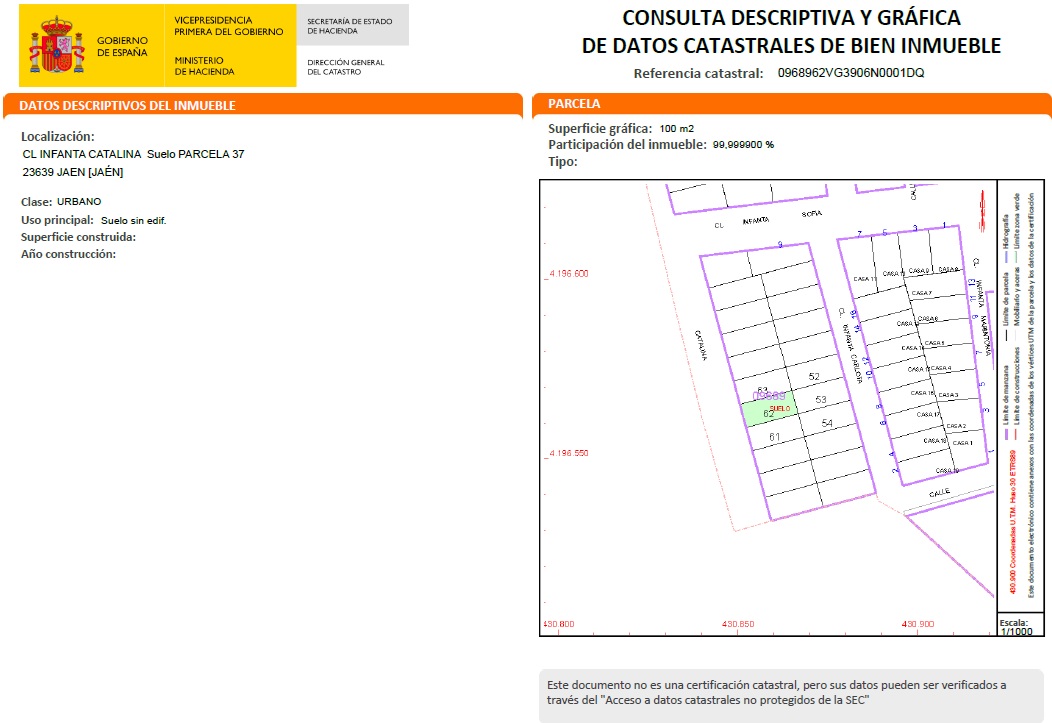Viewport: 1052px width, 723px height.
Task: Click the Secretaría de Estado de Hacienda box
Action: [x=352, y=25]
